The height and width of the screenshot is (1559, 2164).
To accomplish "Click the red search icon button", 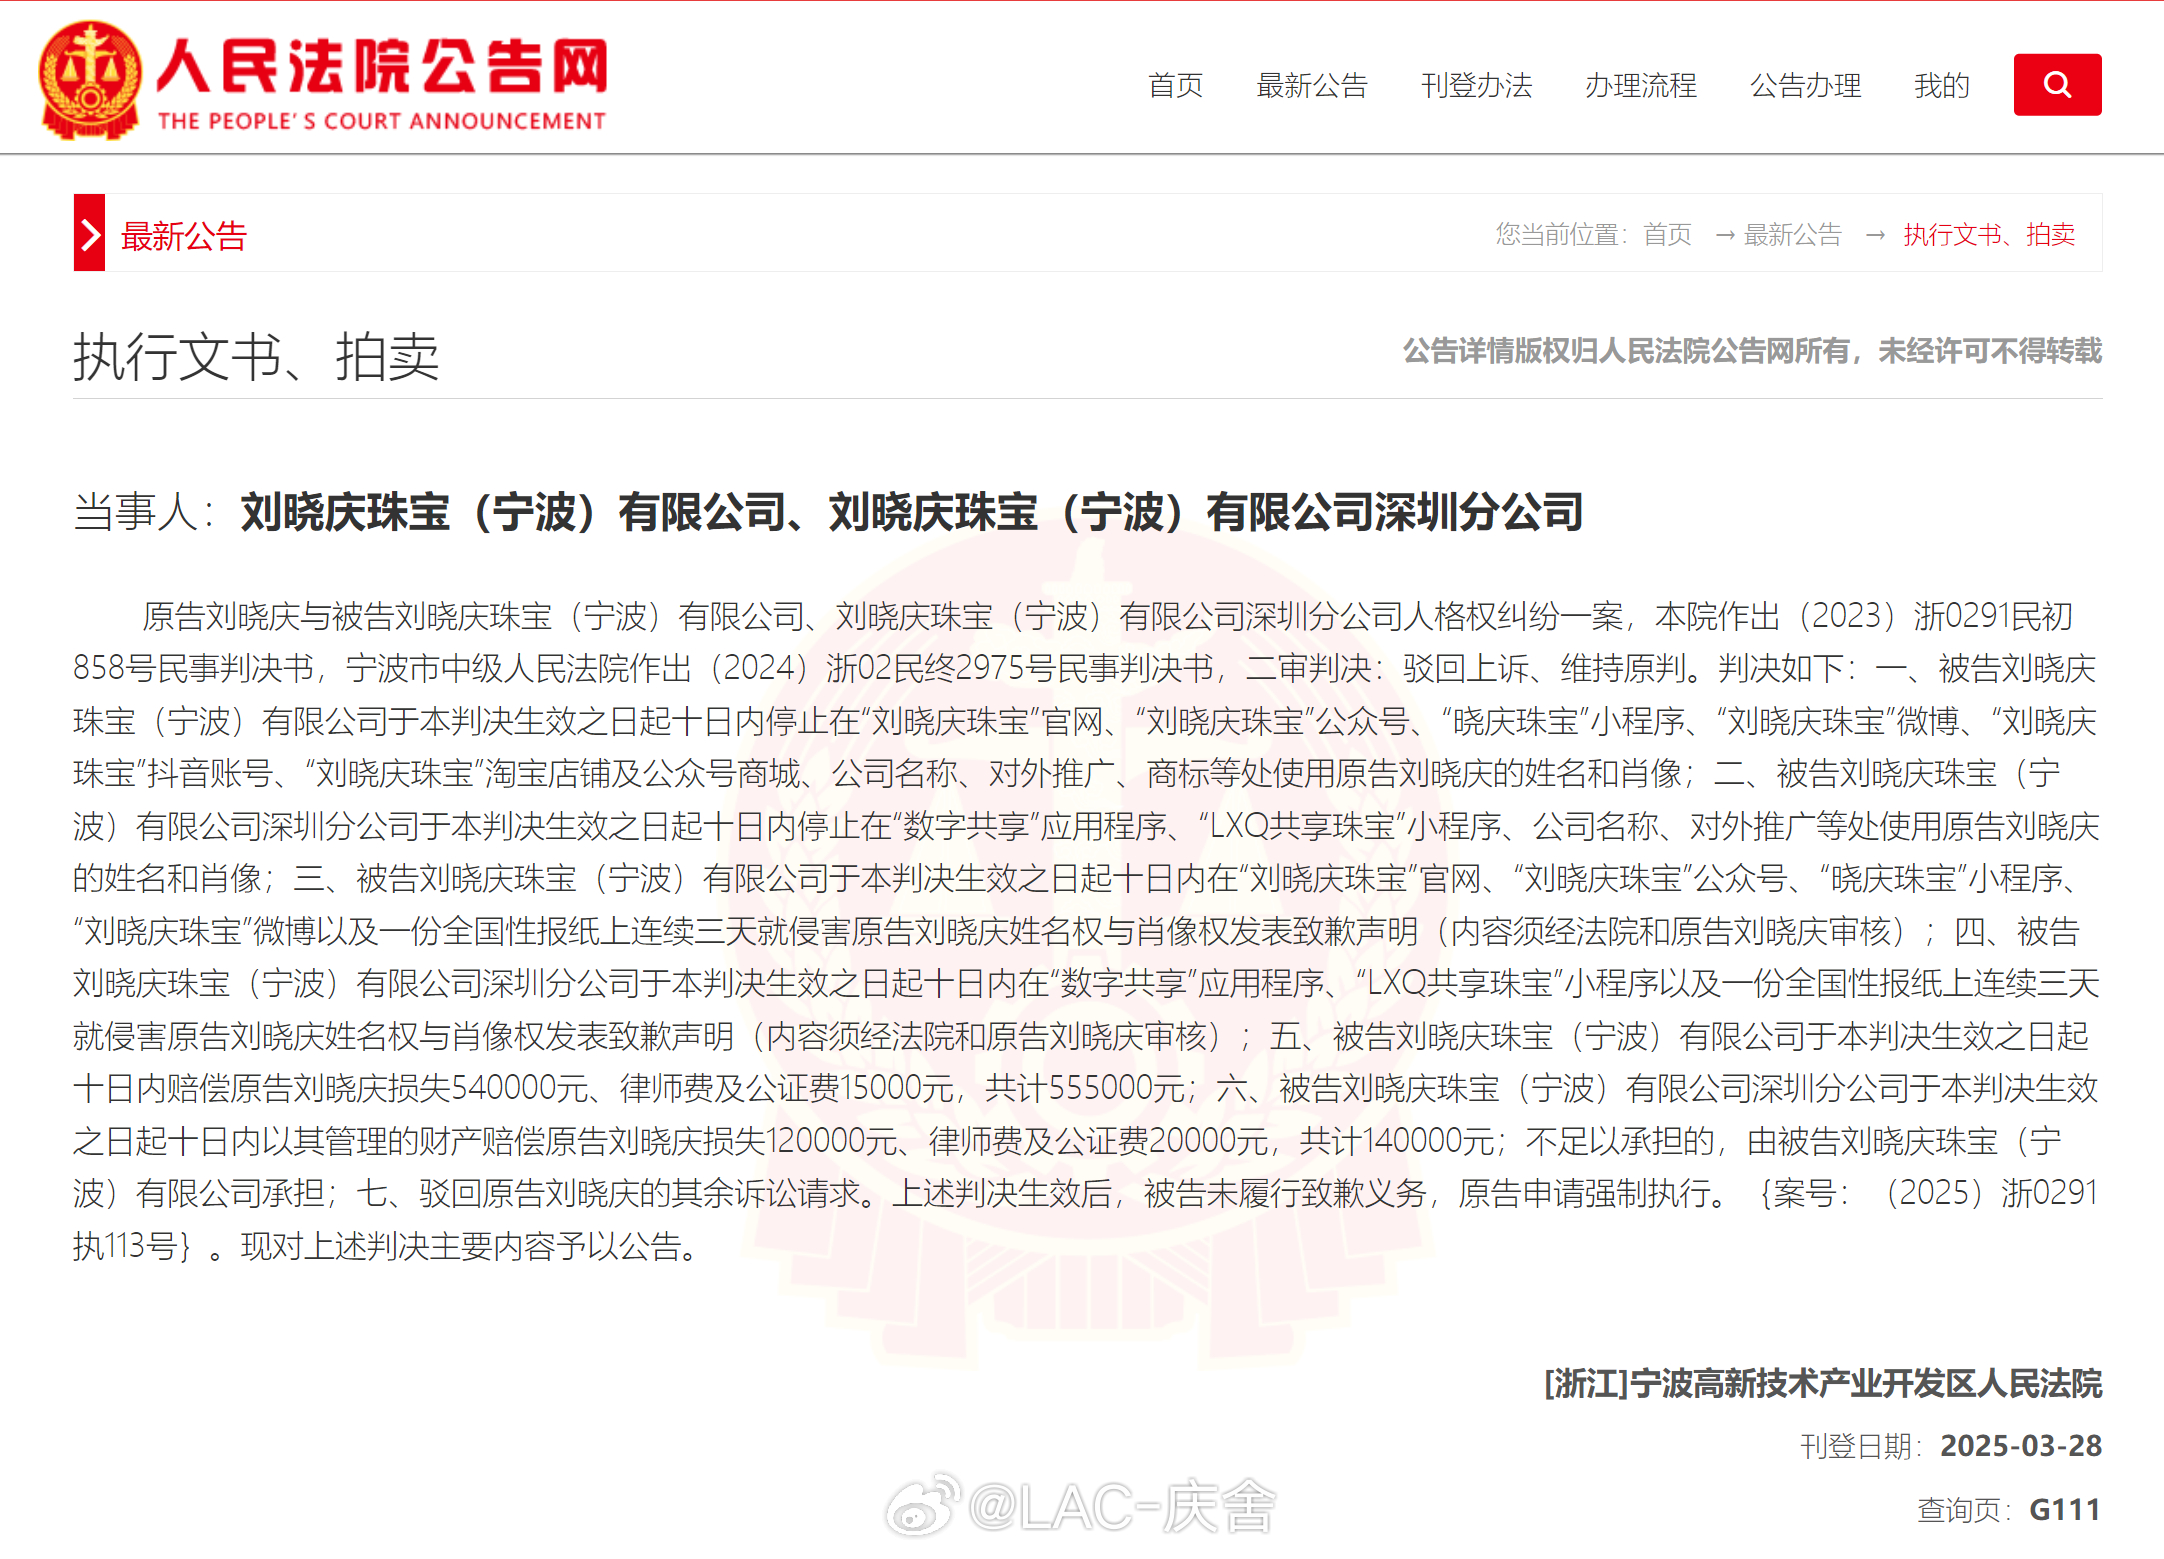I will (x=2057, y=85).
